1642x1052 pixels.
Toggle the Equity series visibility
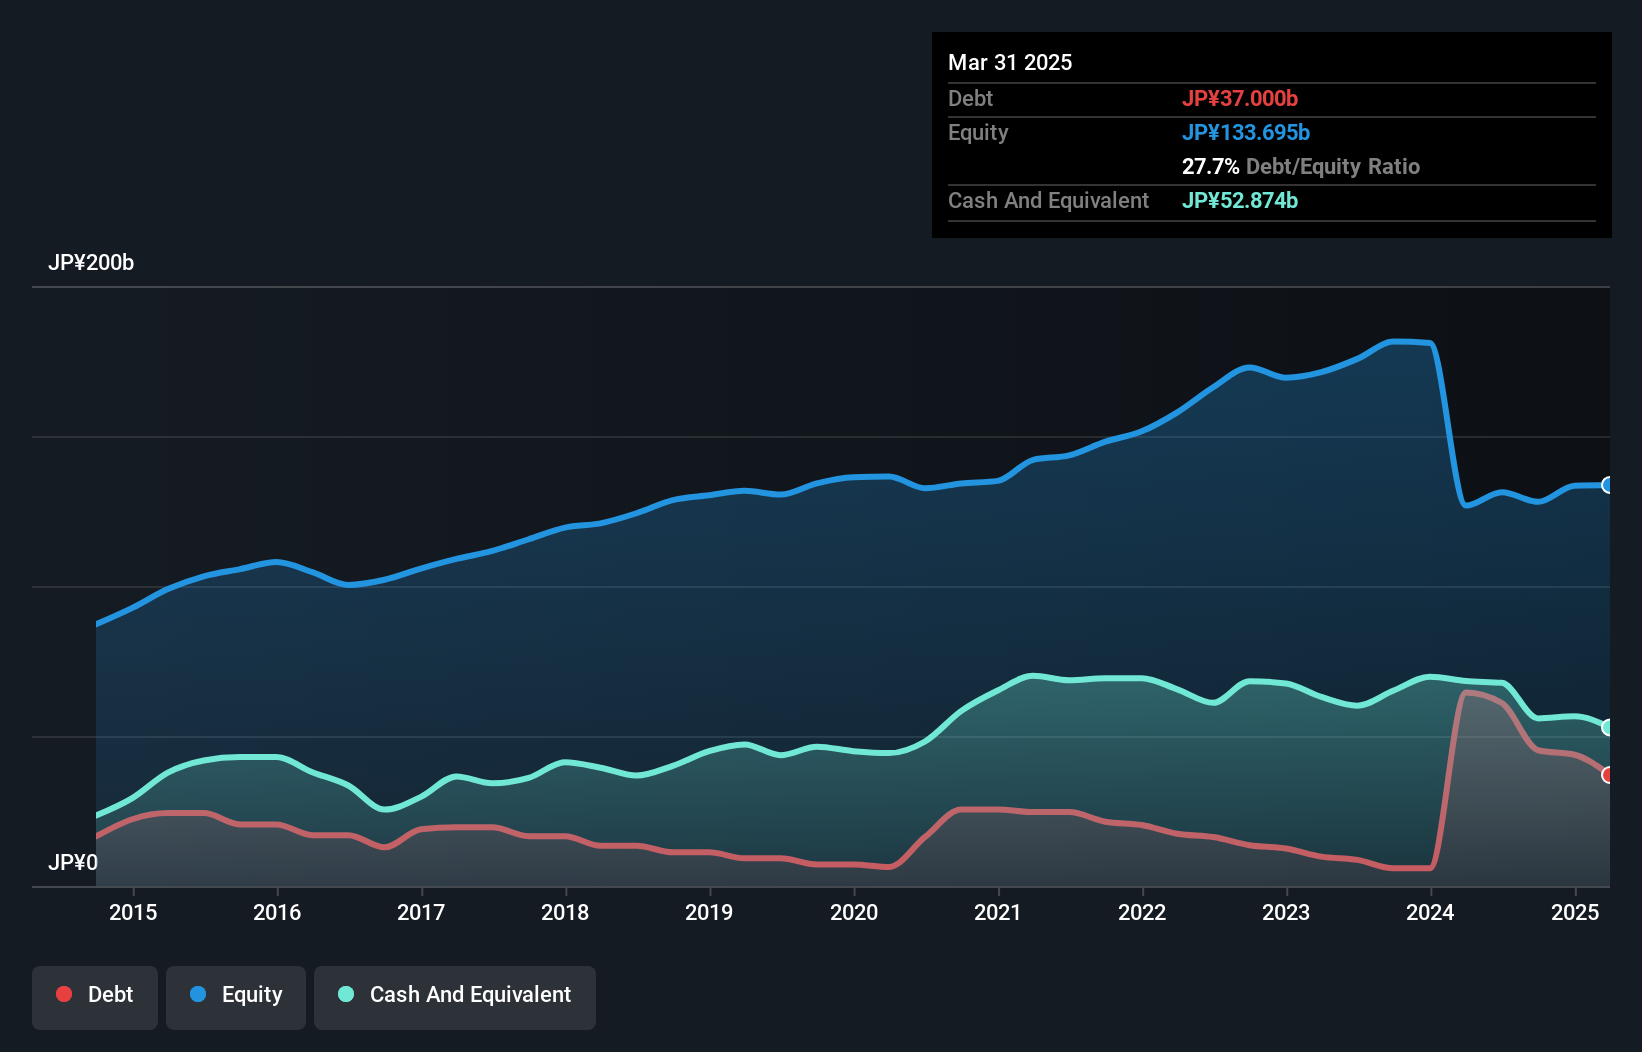click(236, 995)
